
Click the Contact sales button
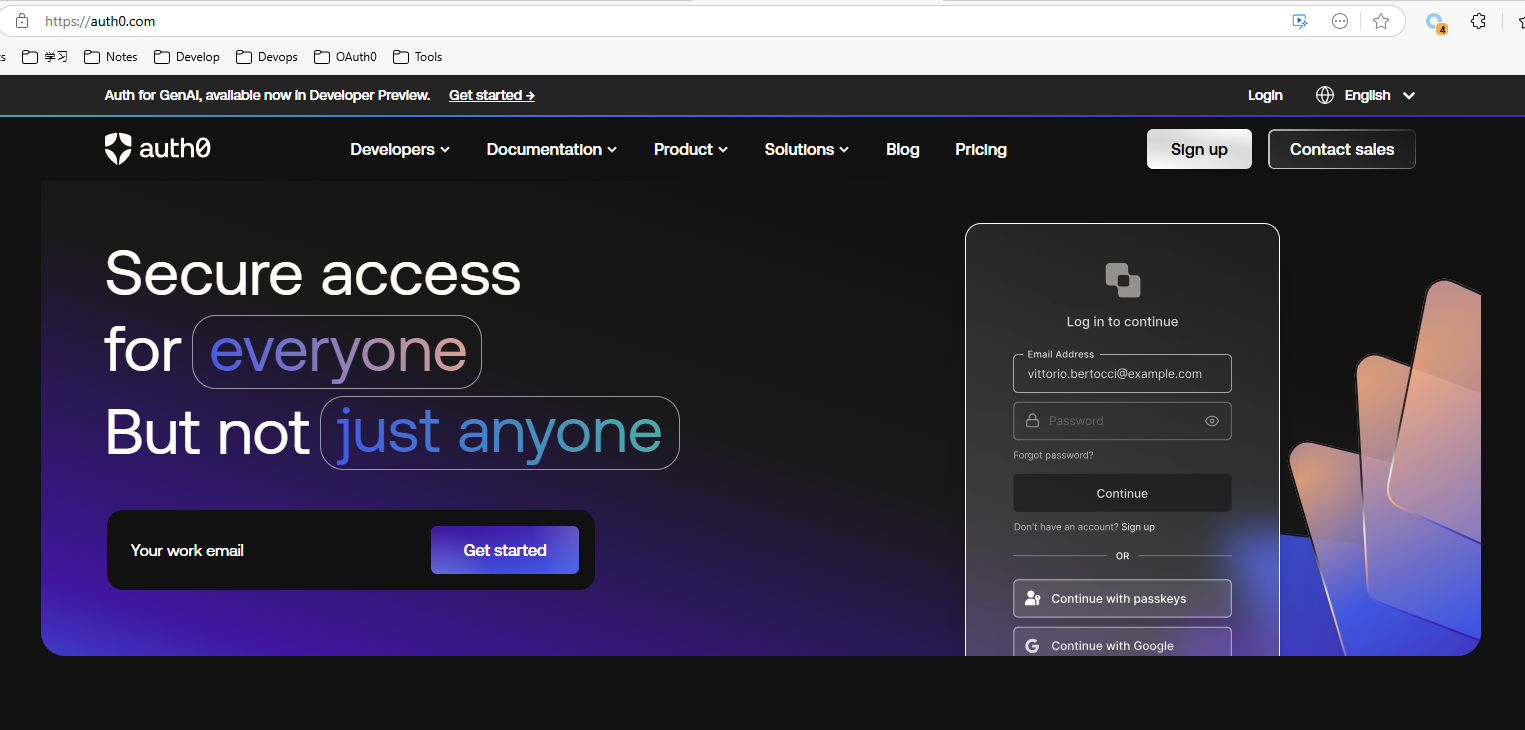click(1341, 149)
